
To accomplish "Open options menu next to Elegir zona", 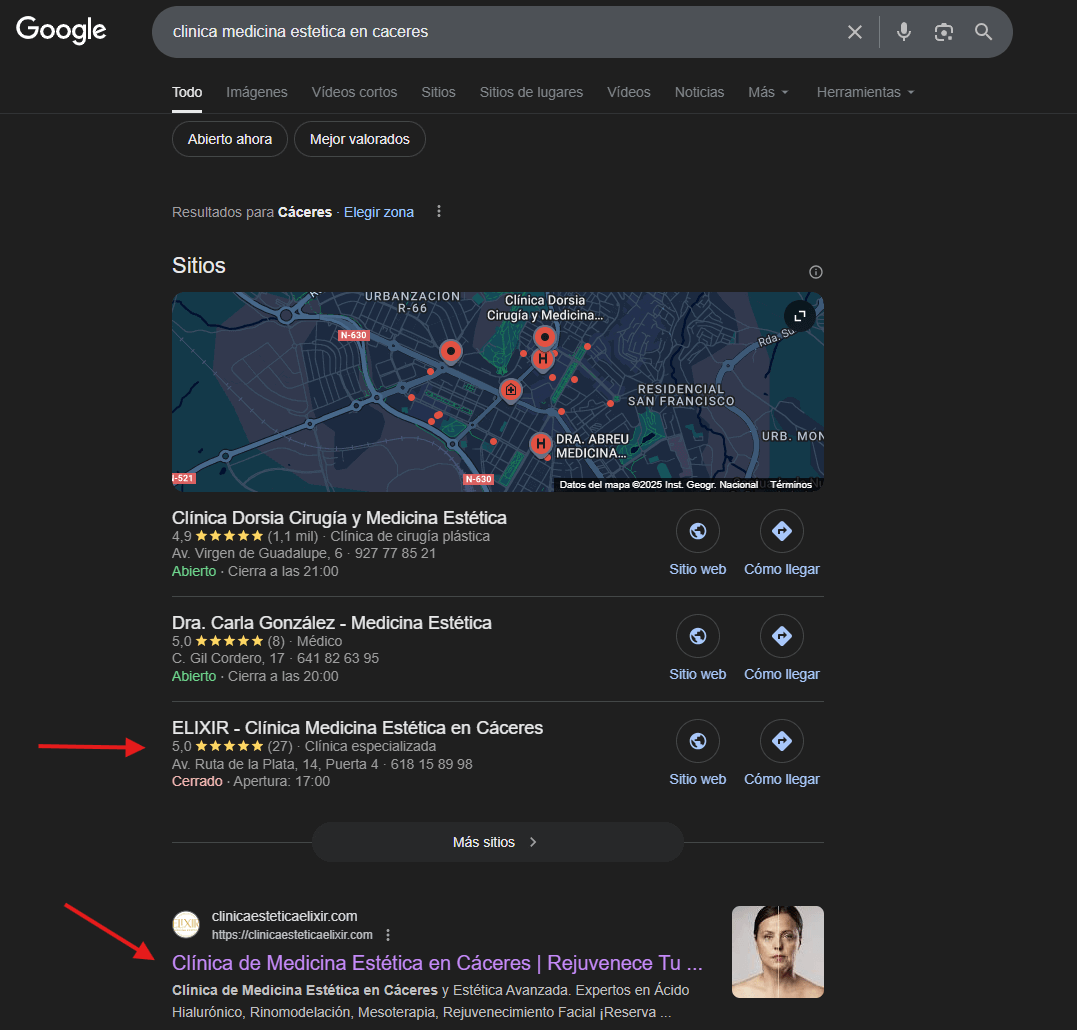I will [438, 212].
